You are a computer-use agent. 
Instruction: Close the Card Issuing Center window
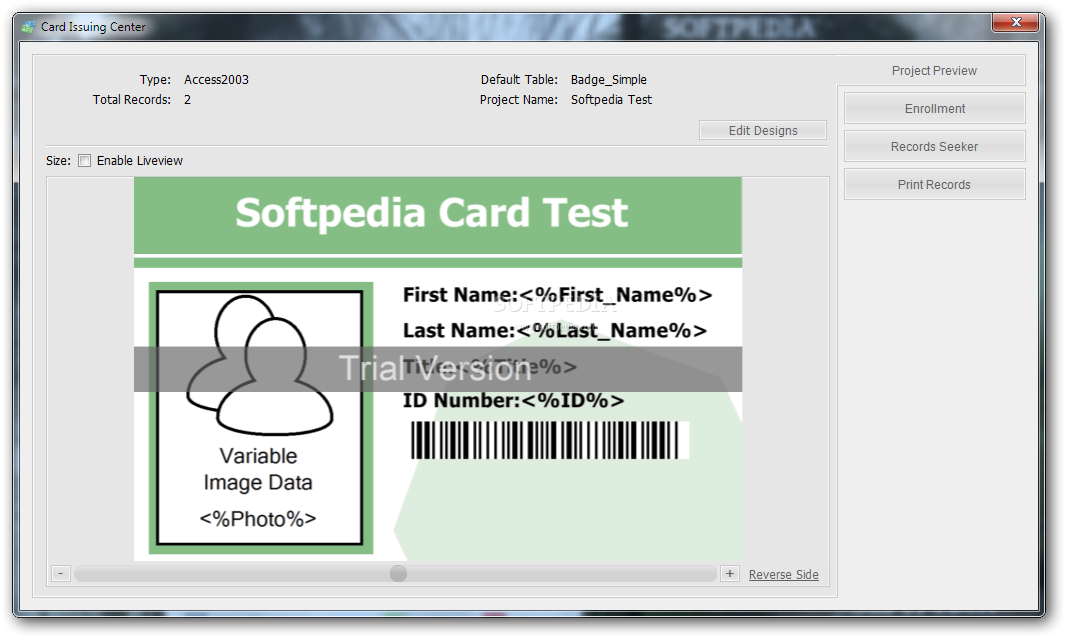(x=1016, y=22)
